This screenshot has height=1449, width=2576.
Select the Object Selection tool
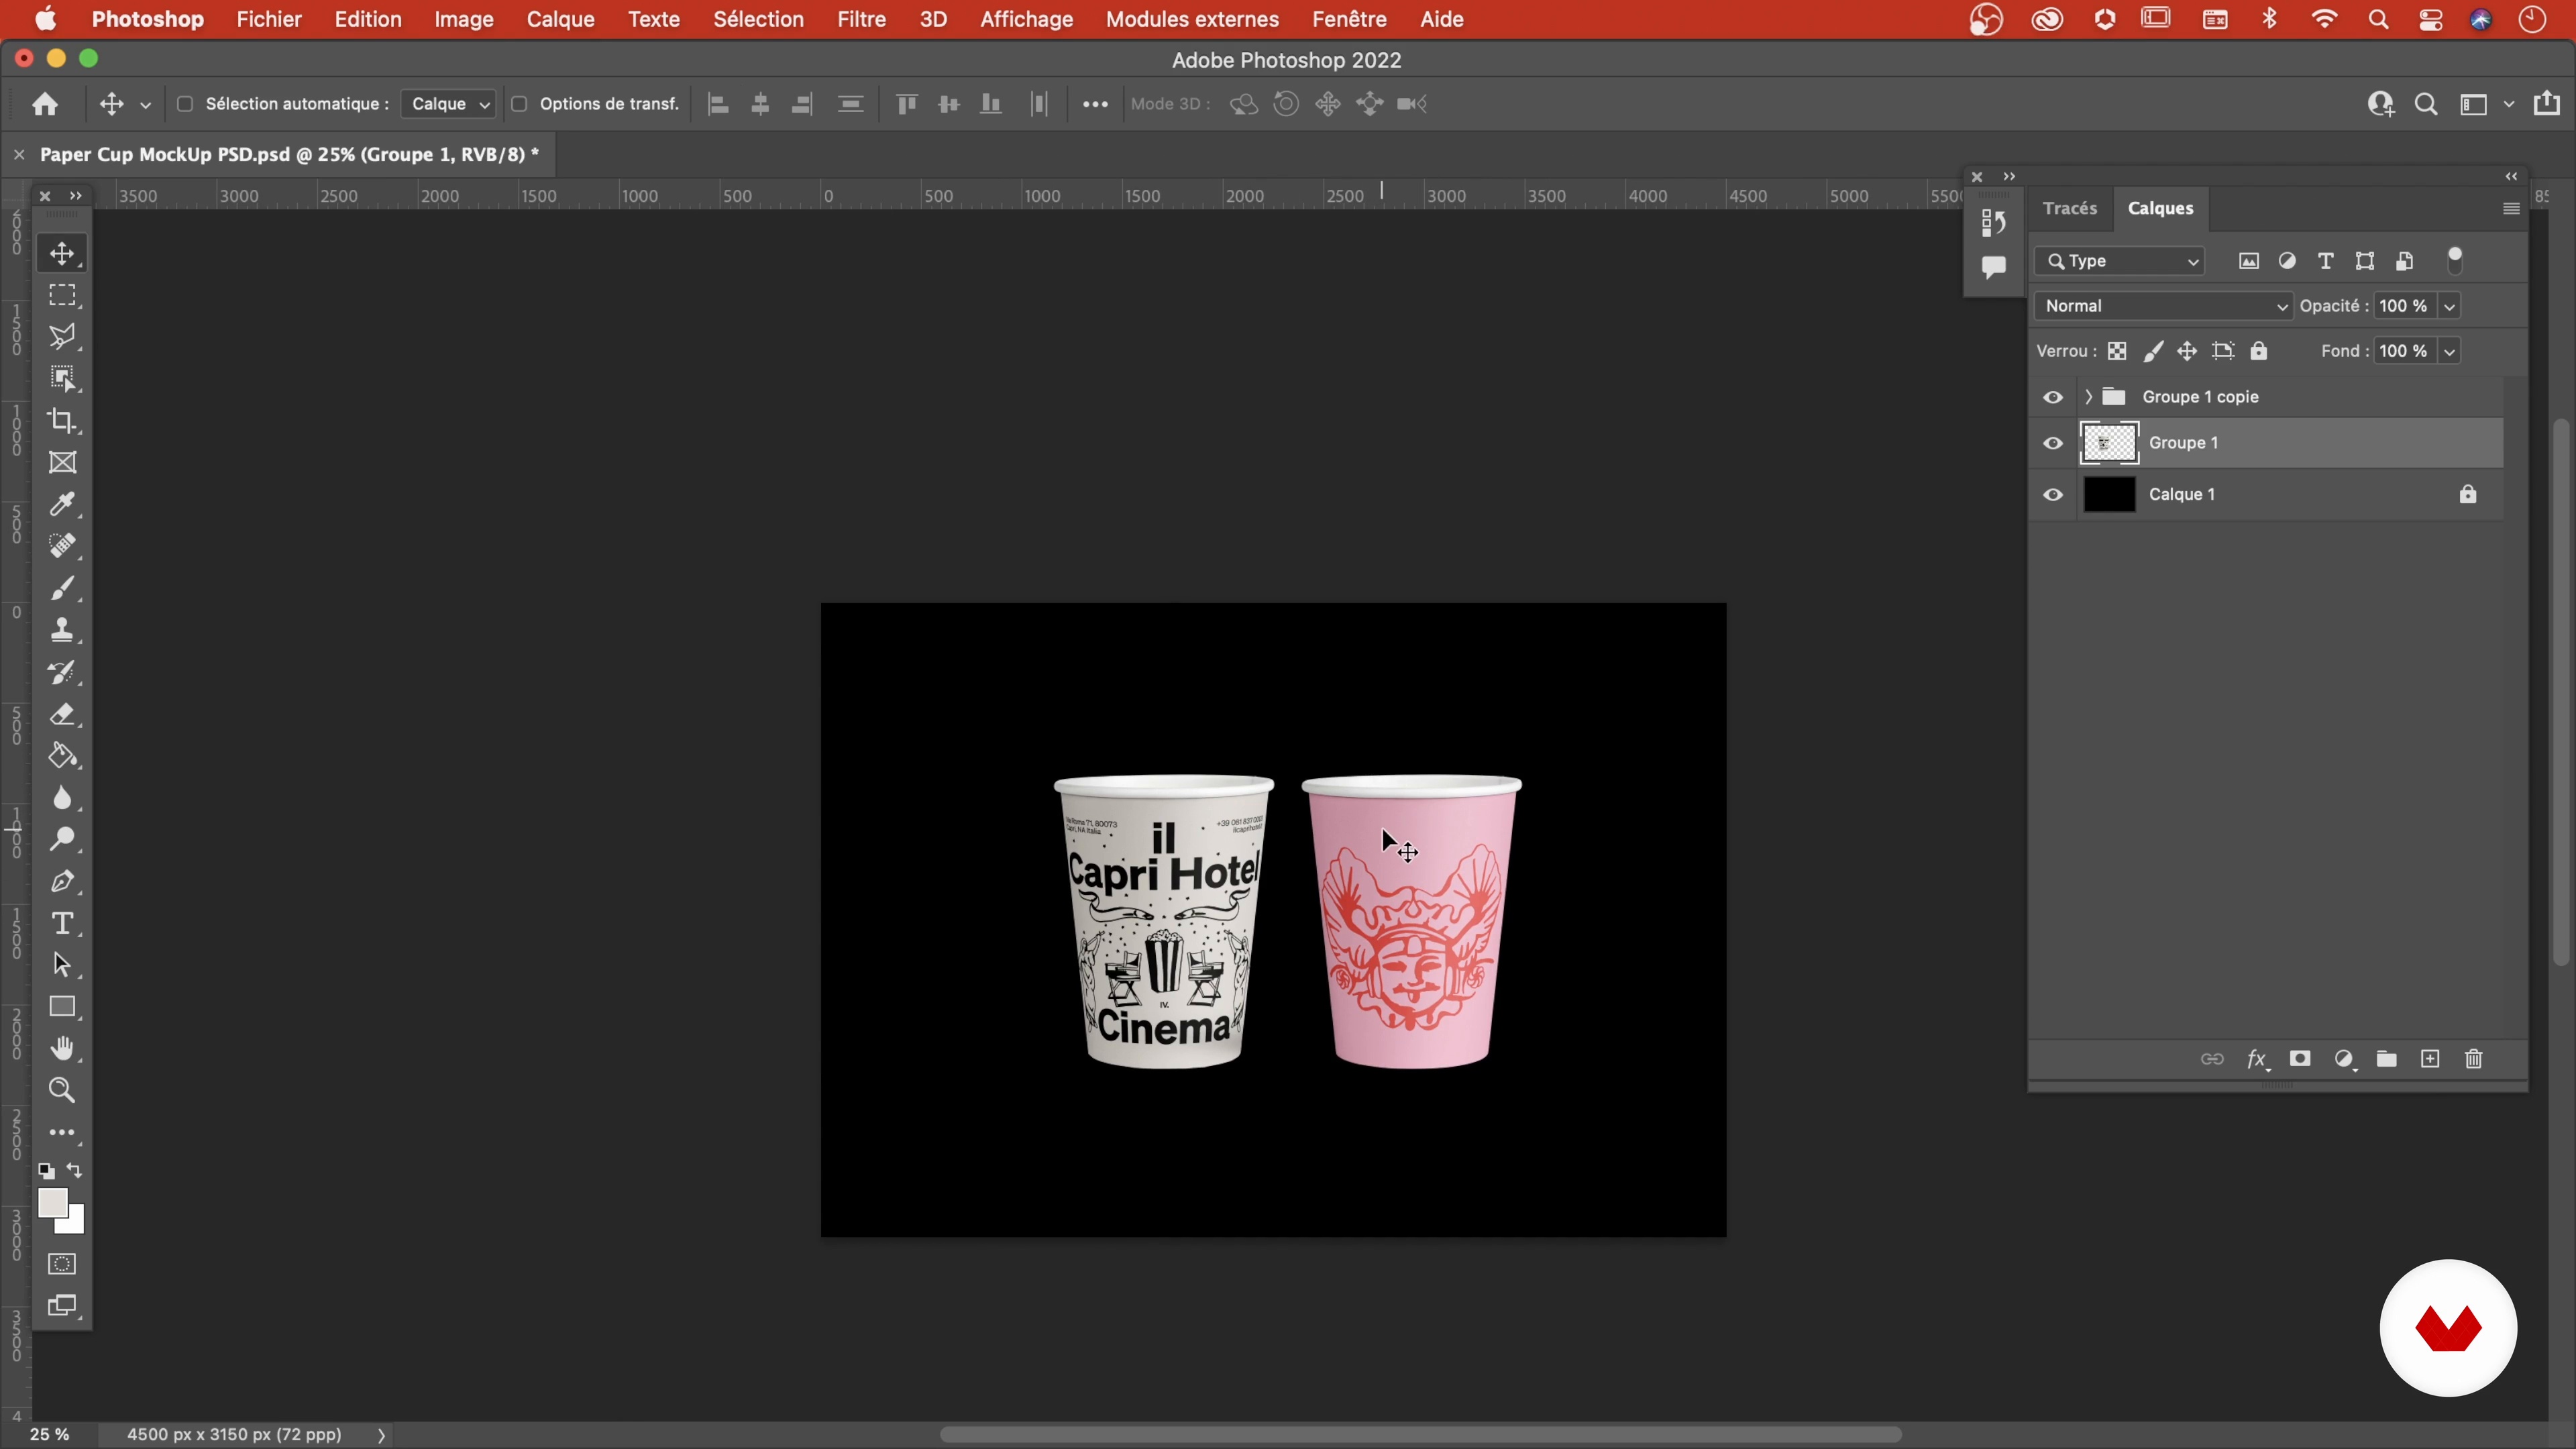click(62, 379)
